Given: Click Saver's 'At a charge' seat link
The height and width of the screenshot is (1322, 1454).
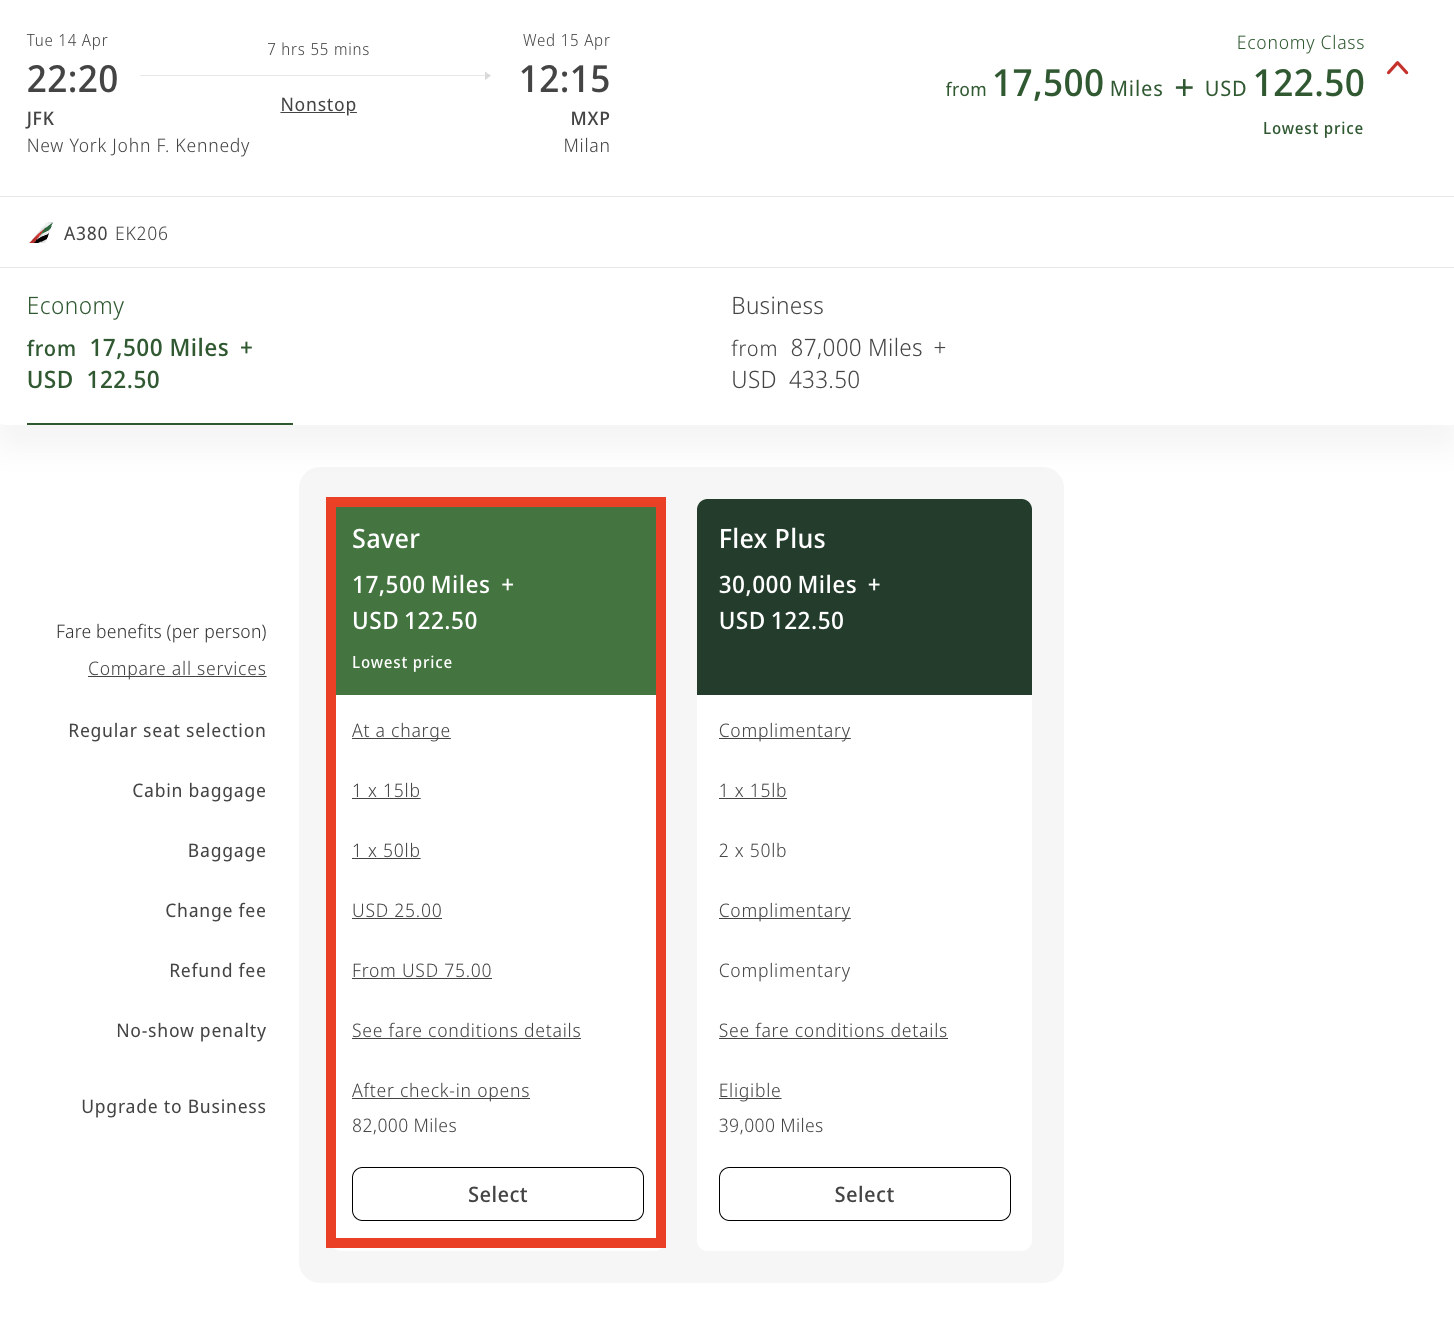Looking at the screenshot, I should [401, 731].
